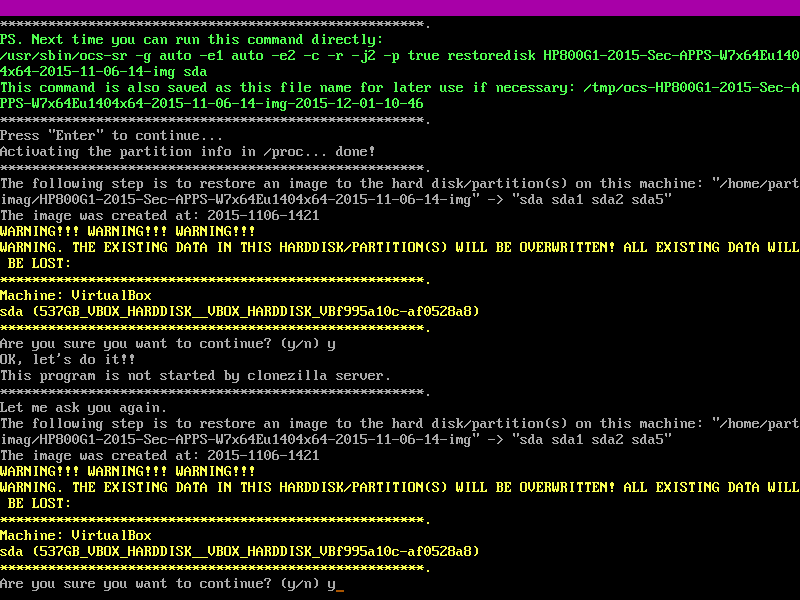800x600 pixels.
Task: Click the "Activating the partition info in /proc... done!" line
Action: tap(187, 152)
